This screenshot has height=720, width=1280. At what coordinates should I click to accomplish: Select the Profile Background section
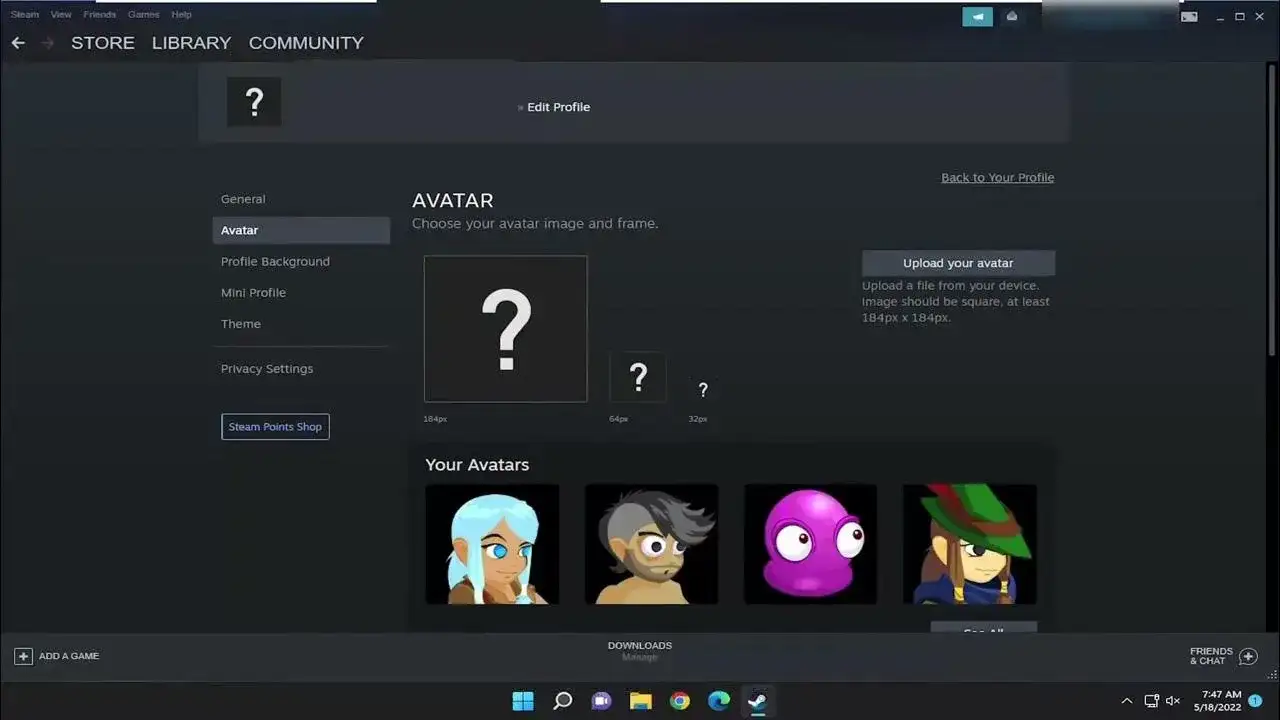pos(275,261)
